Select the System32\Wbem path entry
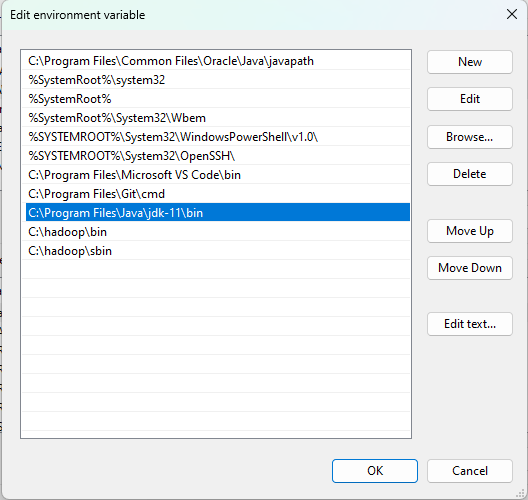This screenshot has width=528, height=500. tap(218, 118)
